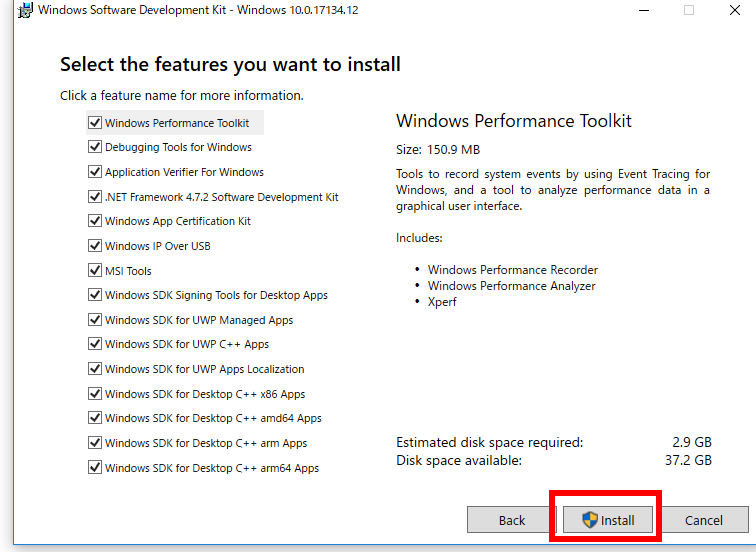This screenshot has height=552, width=756.
Task: Disable Desktop C++ arm Apps feature
Action: [x=95, y=443]
